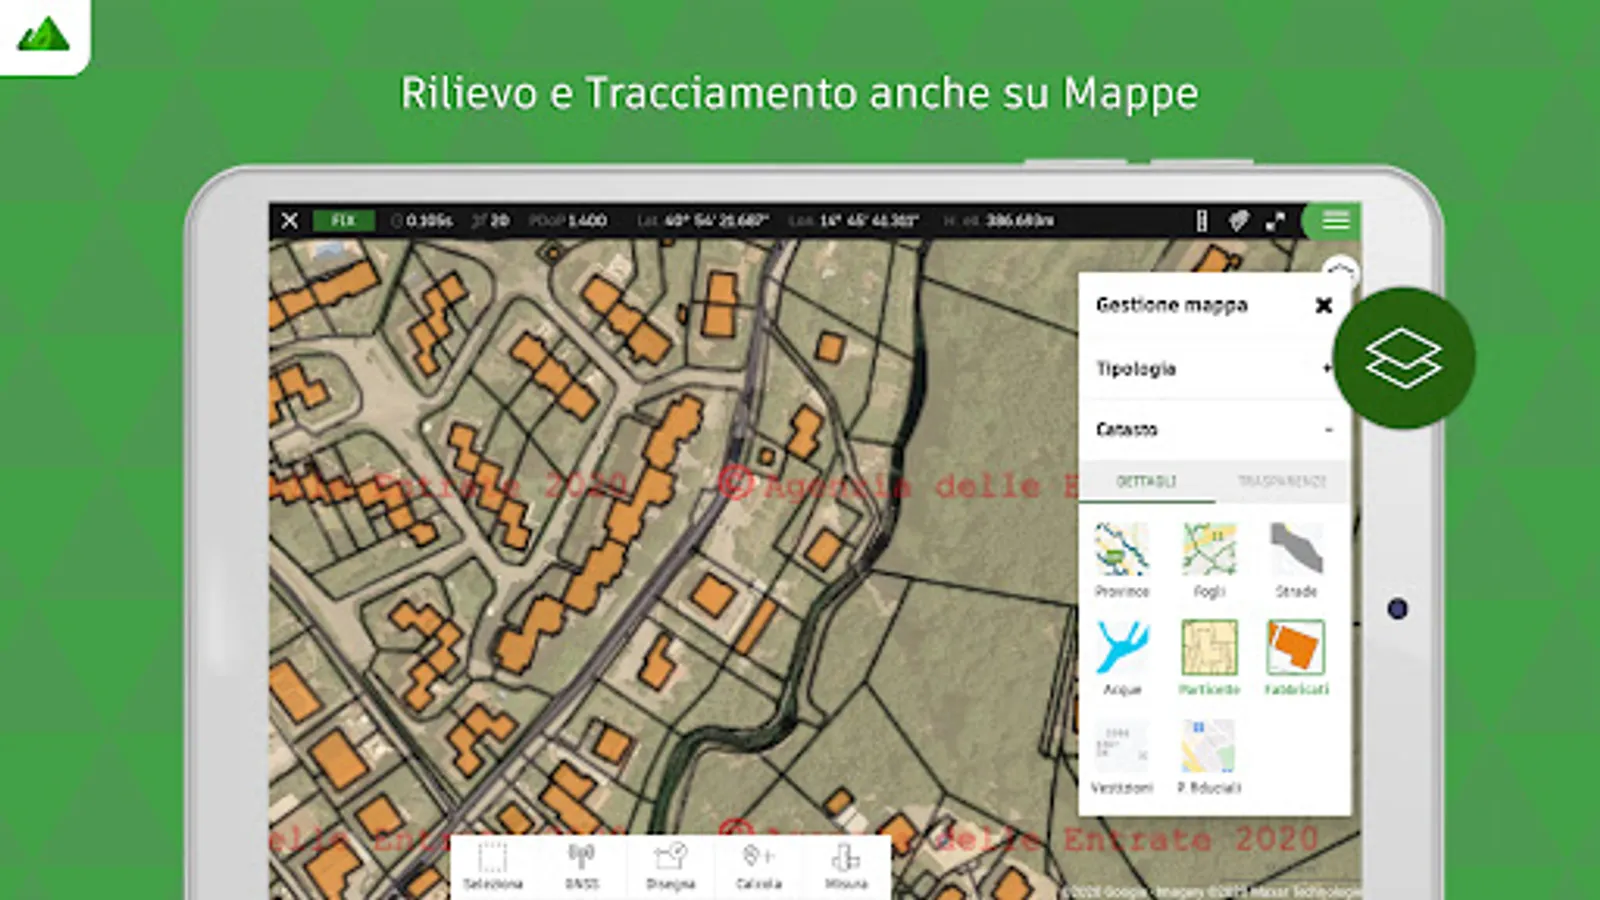Open the Misura tool
The image size is (1600, 900).
click(846, 866)
